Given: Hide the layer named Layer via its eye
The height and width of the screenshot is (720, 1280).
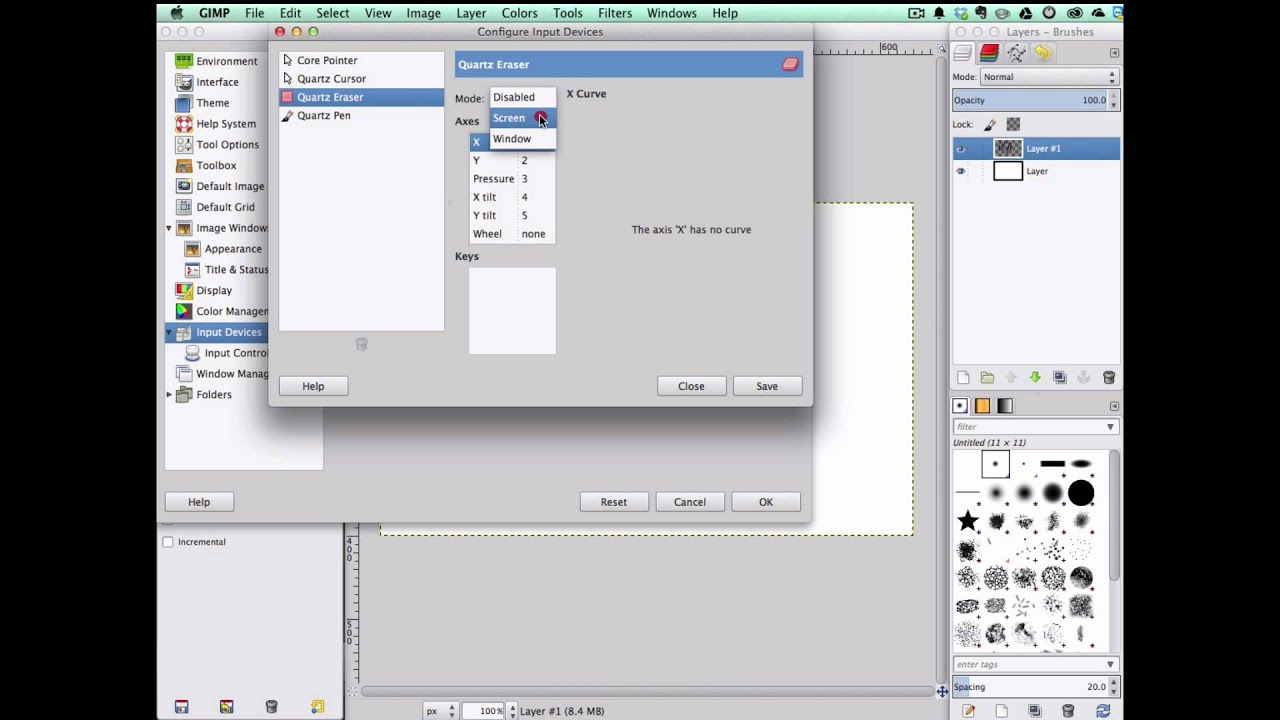Looking at the screenshot, I should click(x=961, y=171).
